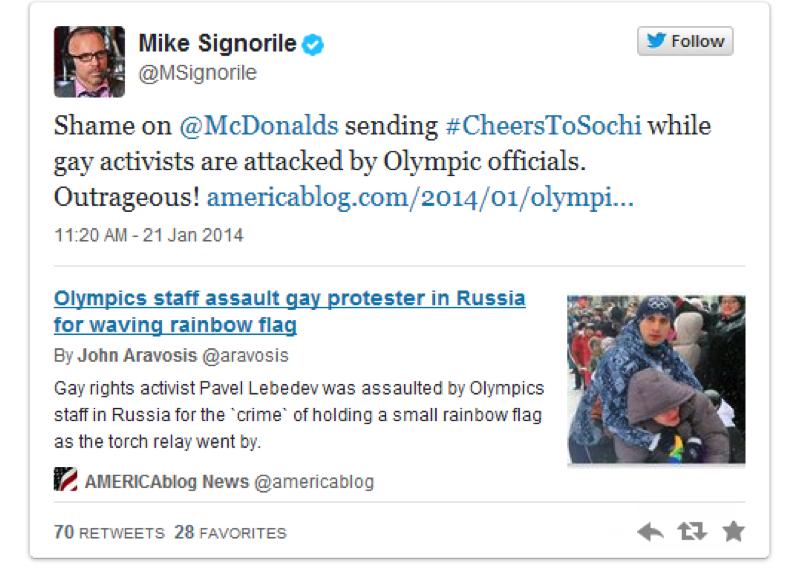
Task: Open the tweet timestamp 11:20 AM - 21 Jan 2014
Action: (x=148, y=235)
